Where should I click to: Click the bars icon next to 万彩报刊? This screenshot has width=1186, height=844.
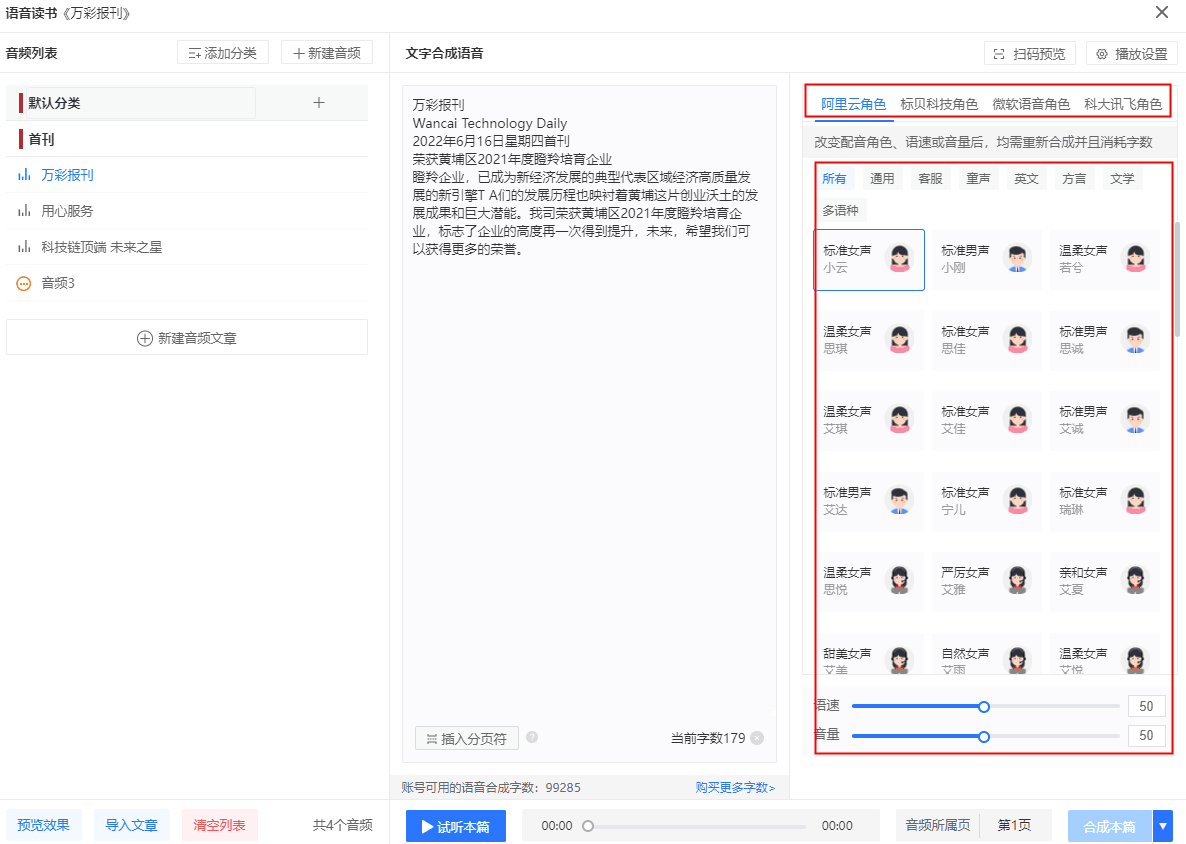point(24,175)
